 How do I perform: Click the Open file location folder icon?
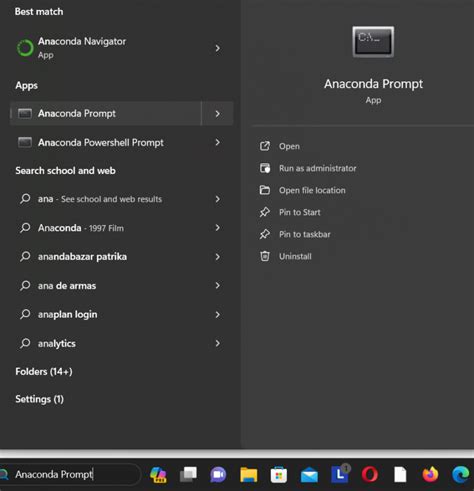coord(265,190)
